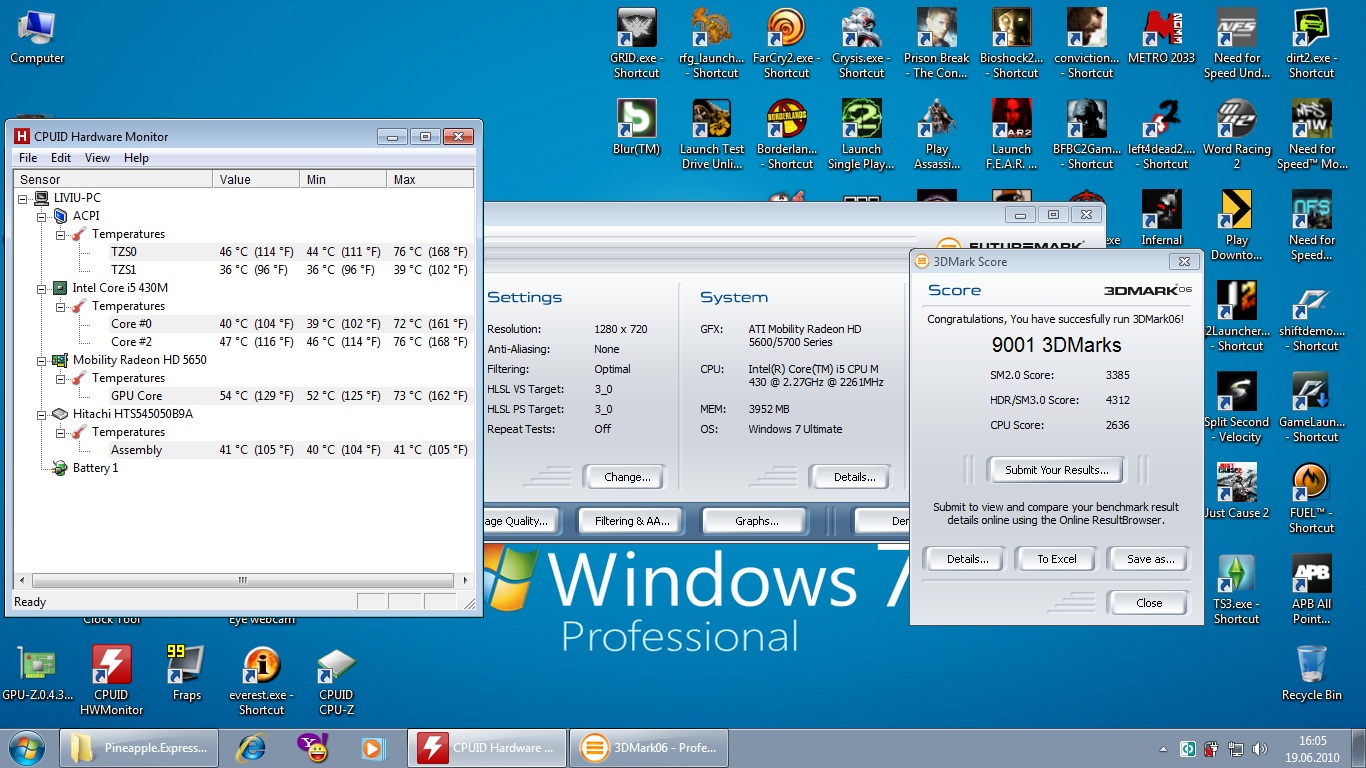Click Details button in 3DMark Score dialog

[x=967, y=559]
